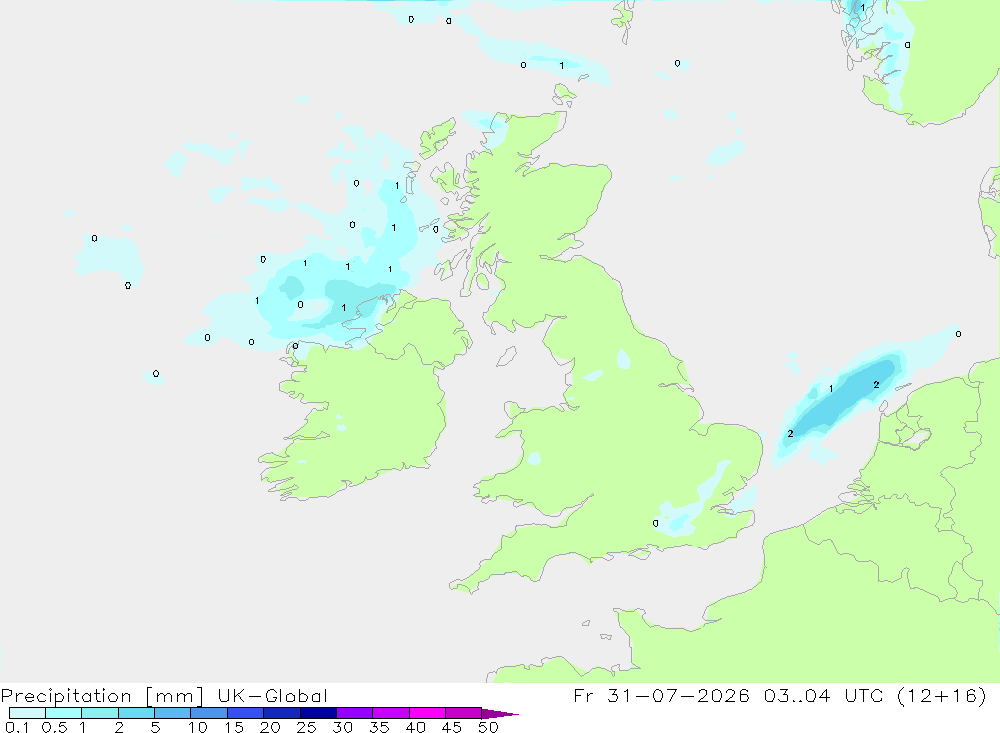This screenshot has height=733, width=1000.
Task: Click the purple 35–40 legend swatch
Action: coord(390,713)
